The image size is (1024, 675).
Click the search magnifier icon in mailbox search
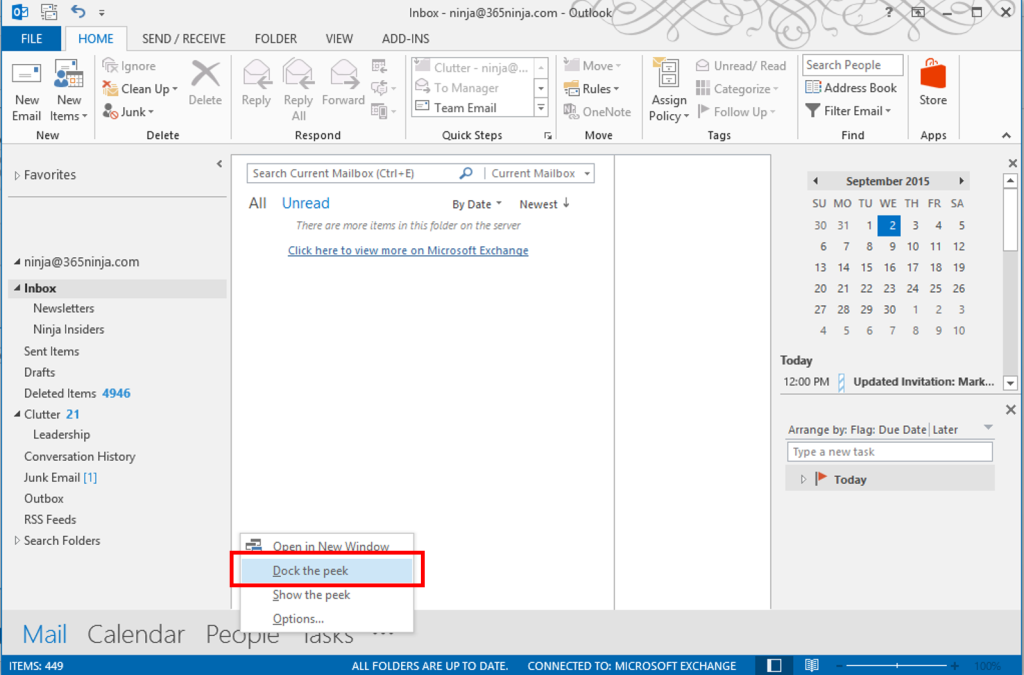coord(465,173)
